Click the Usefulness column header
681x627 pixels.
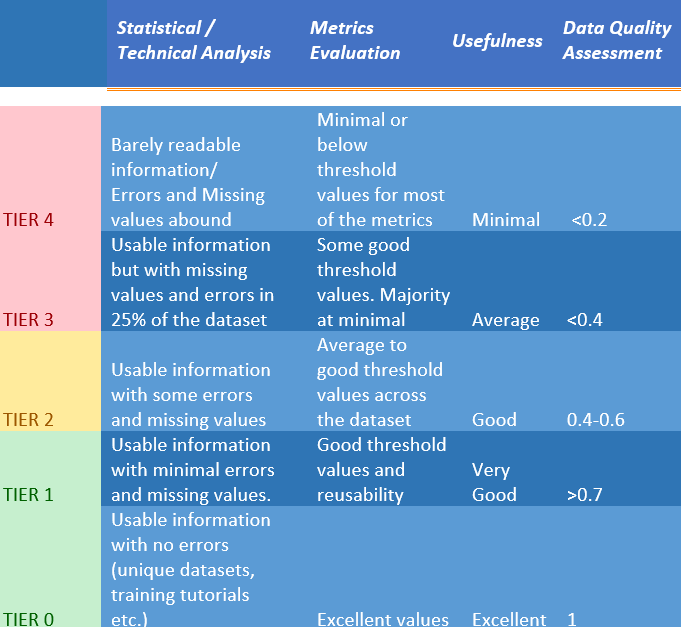pos(497,41)
